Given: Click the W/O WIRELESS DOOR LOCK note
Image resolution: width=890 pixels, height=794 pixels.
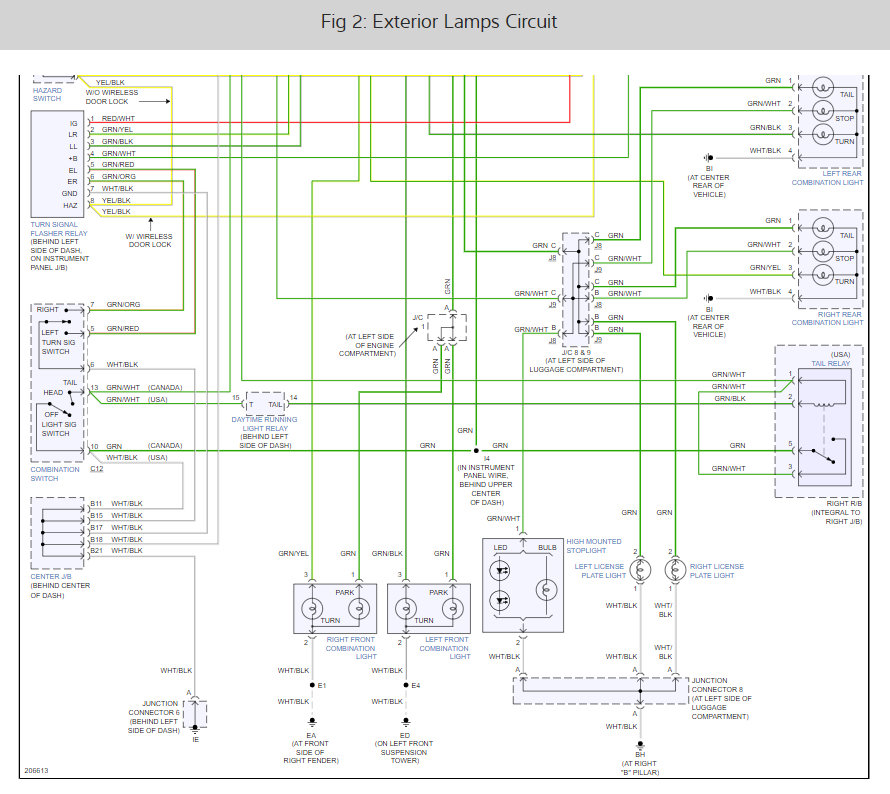Looking at the screenshot, I should 112,97.
